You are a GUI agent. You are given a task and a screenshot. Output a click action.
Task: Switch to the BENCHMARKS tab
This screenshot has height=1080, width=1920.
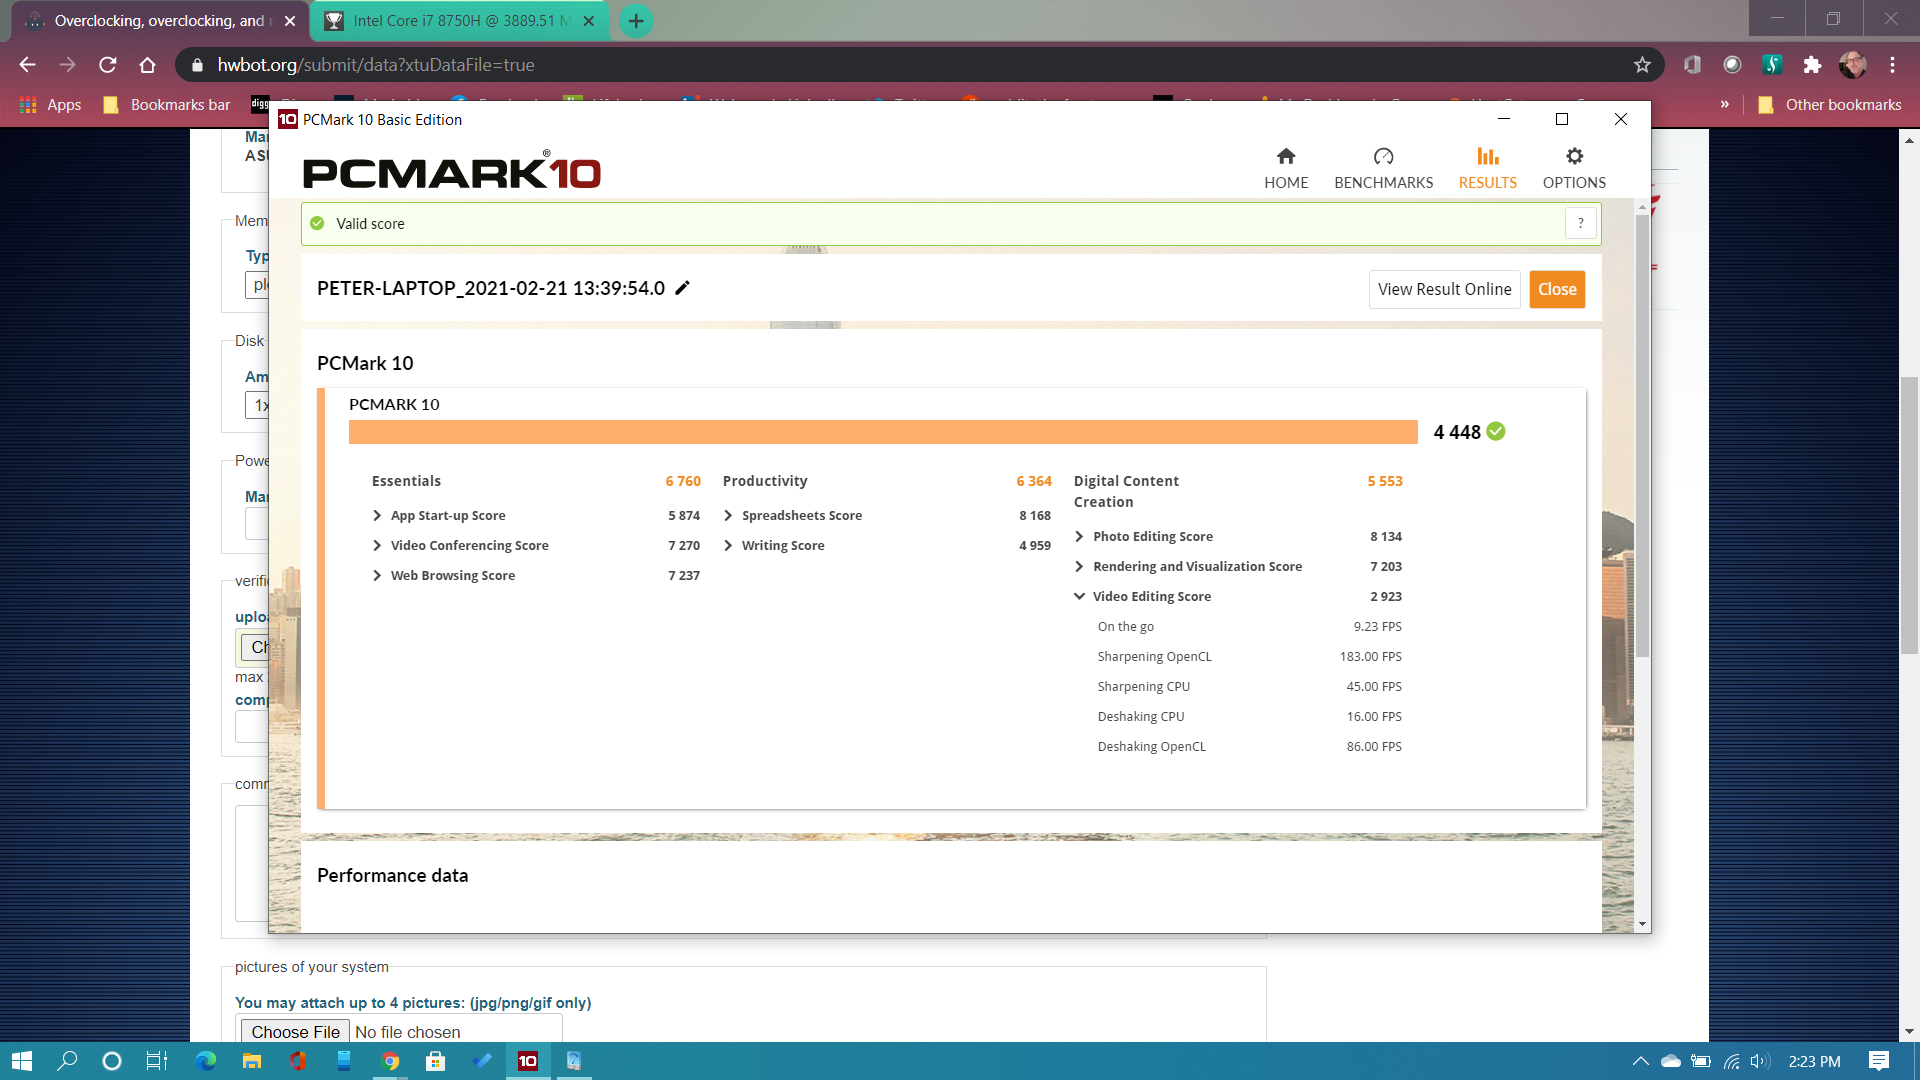pos(1383,169)
